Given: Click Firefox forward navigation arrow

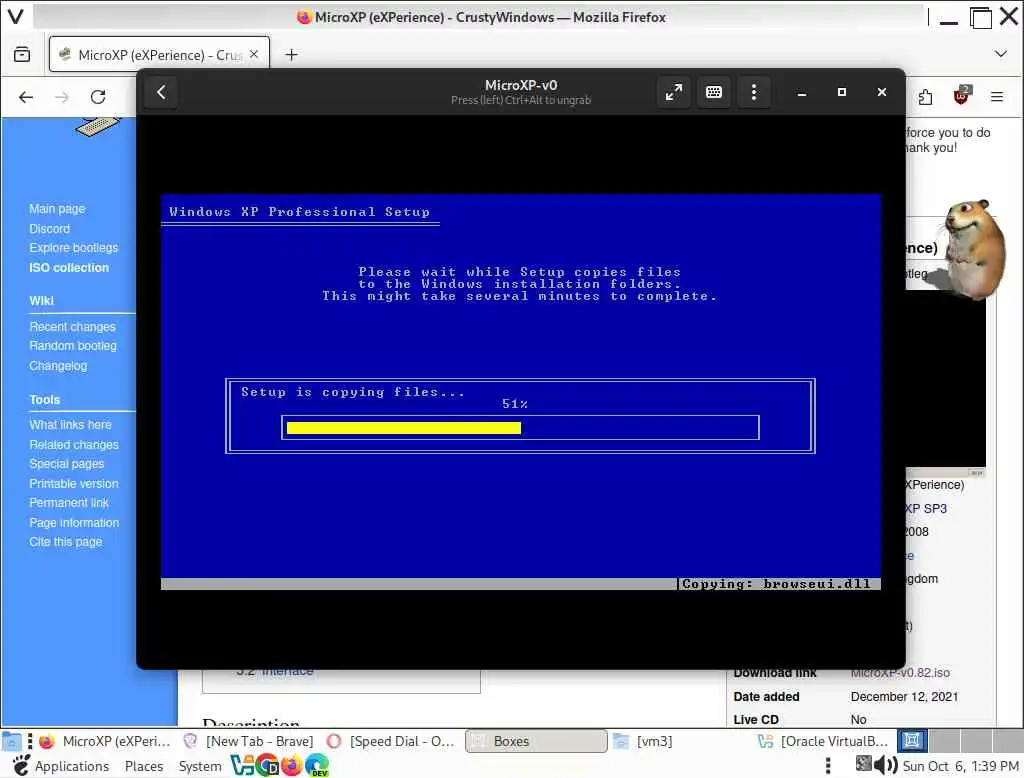Looking at the screenshot, I should 62,97.
